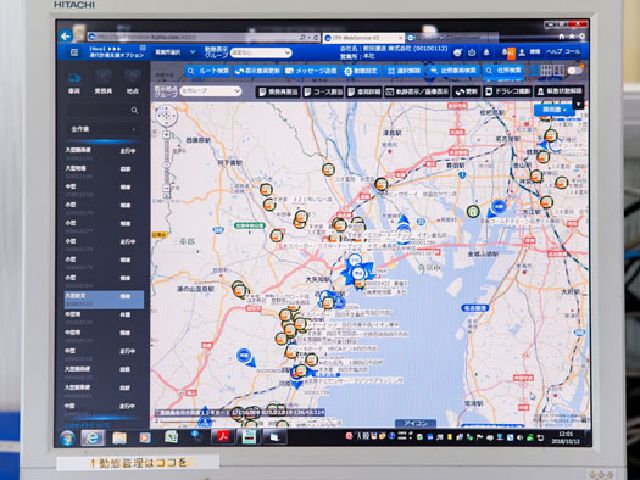Select the highlighted vehicle row in the sidebar
This screenshot has width=640, height=480.
(104, 300)
